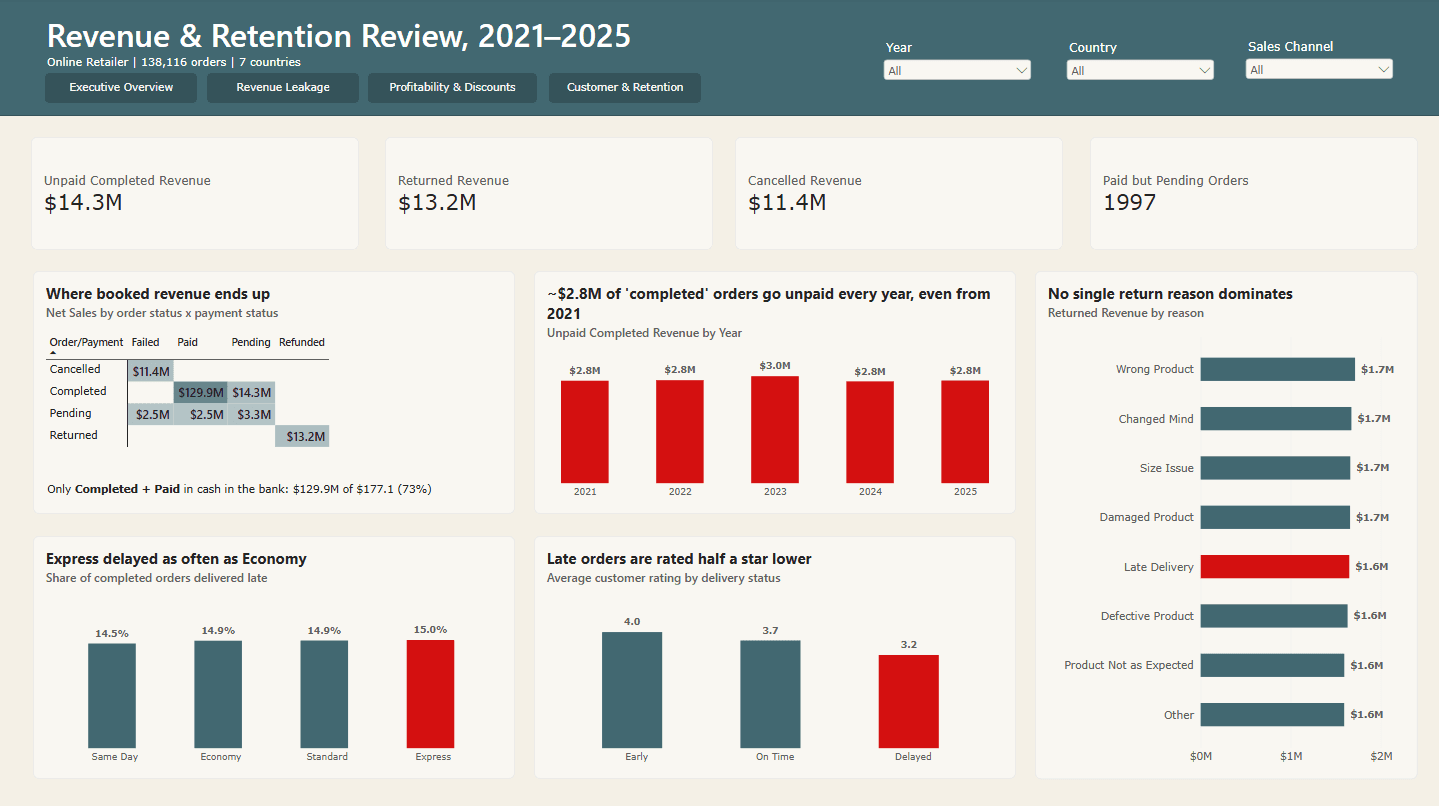Click the 'Where booked revenue ends up' title
Image resolution: width=1439 pixels, height=806 pixels.
(158, 294)
